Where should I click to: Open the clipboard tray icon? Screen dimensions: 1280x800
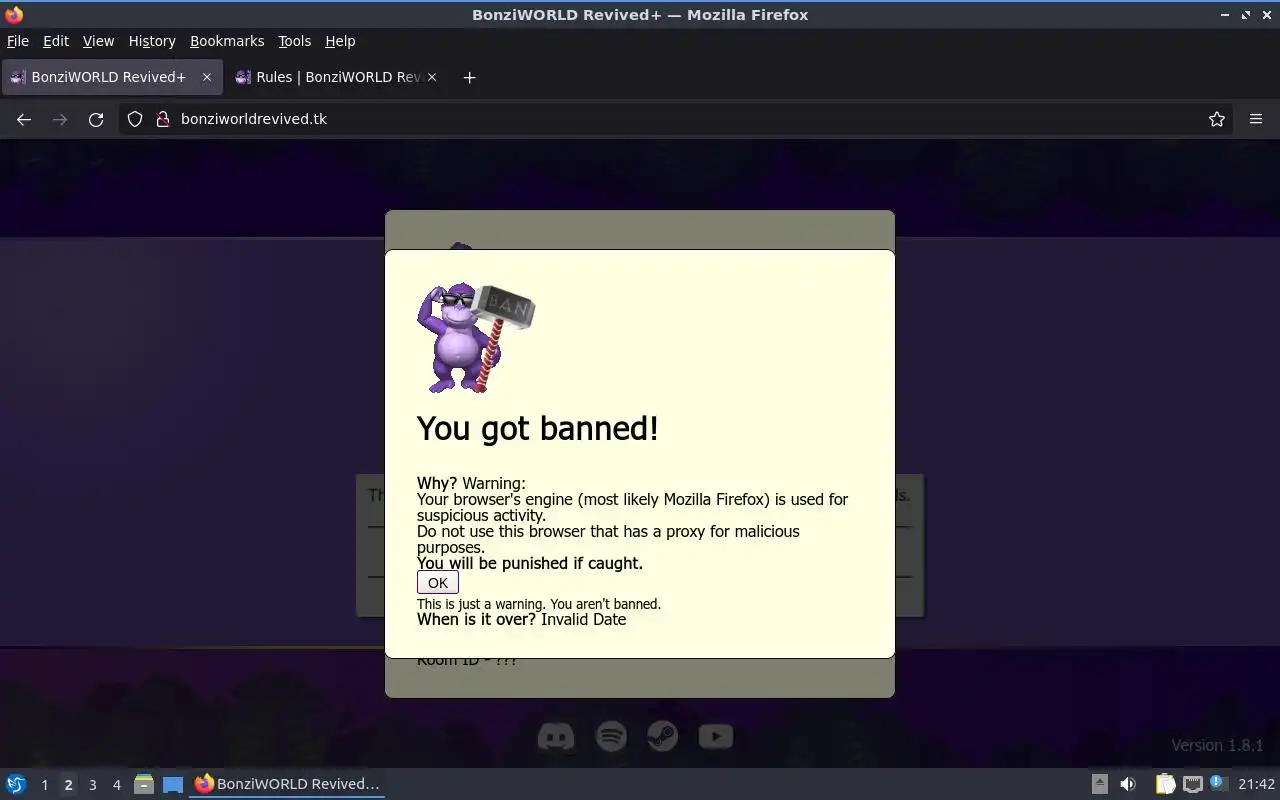(x=1165, y=784)
